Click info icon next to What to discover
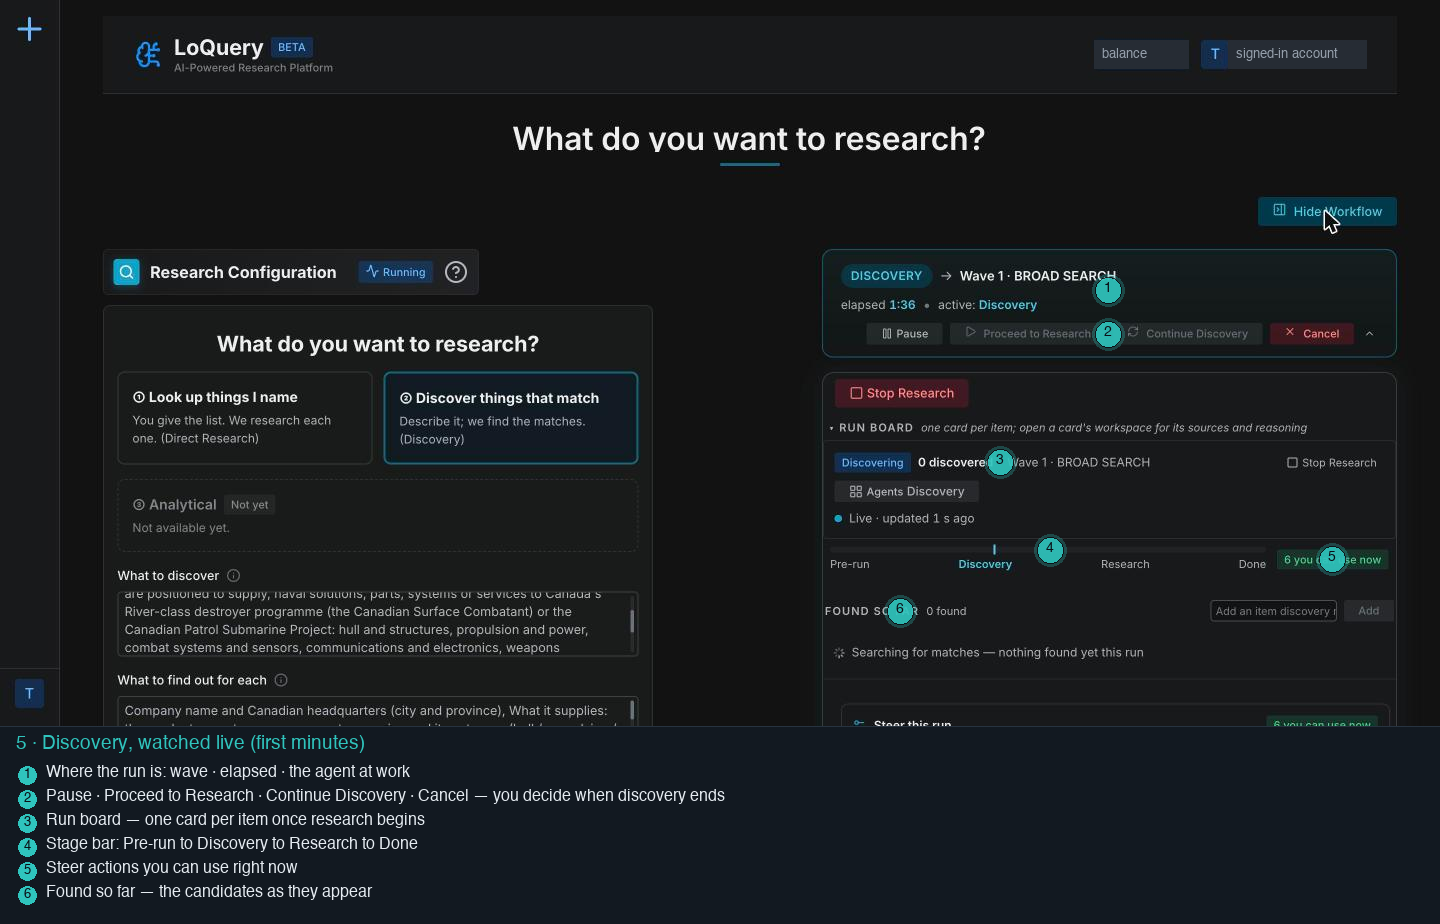1440x924 pixels. 234,576
